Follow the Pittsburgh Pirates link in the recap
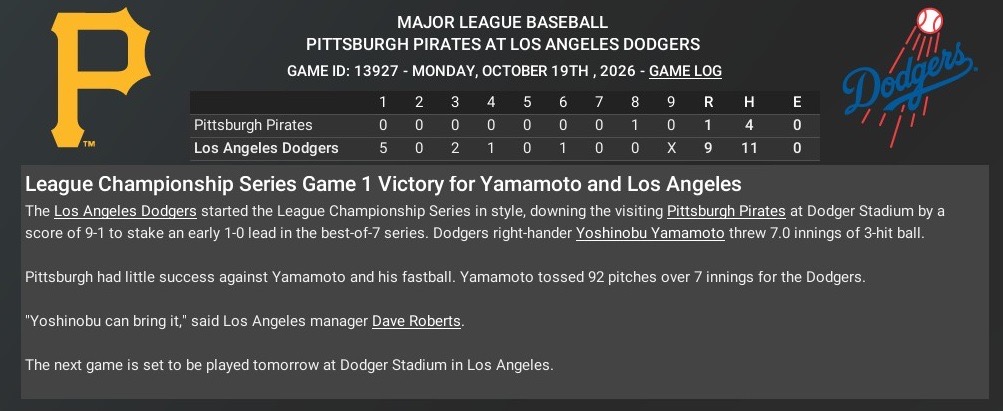 click(x=725, y=211)
